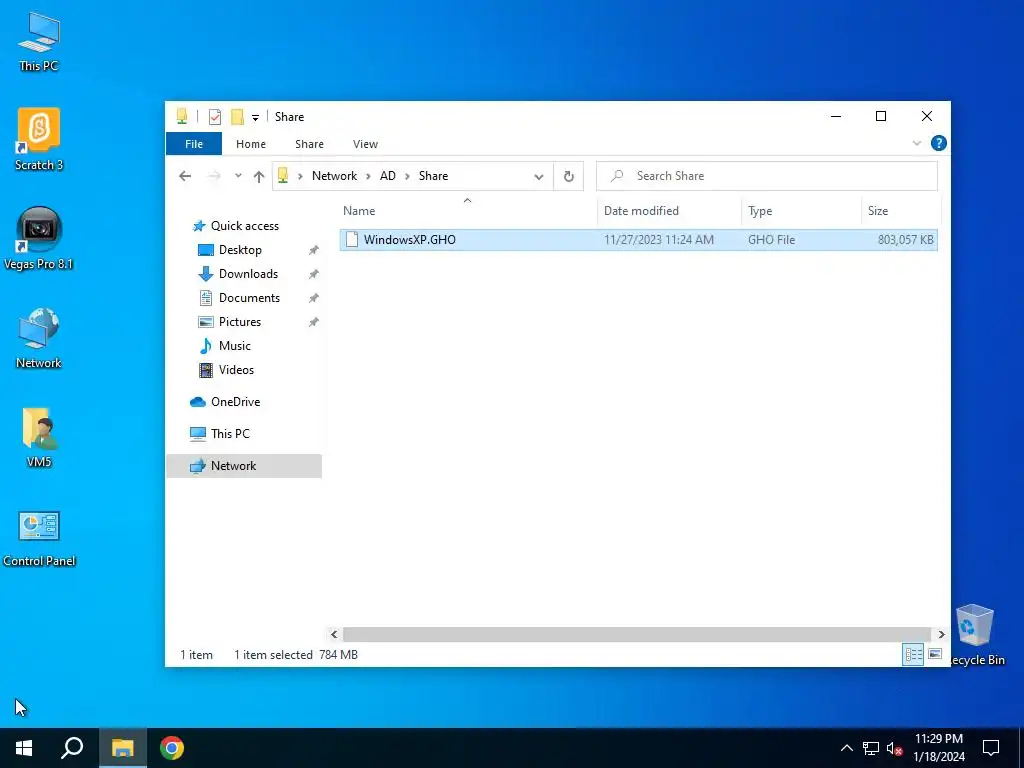This screenshot has height=768, width=1024.
Task: Switch to Details view layout icon
Action: point(913,654)
